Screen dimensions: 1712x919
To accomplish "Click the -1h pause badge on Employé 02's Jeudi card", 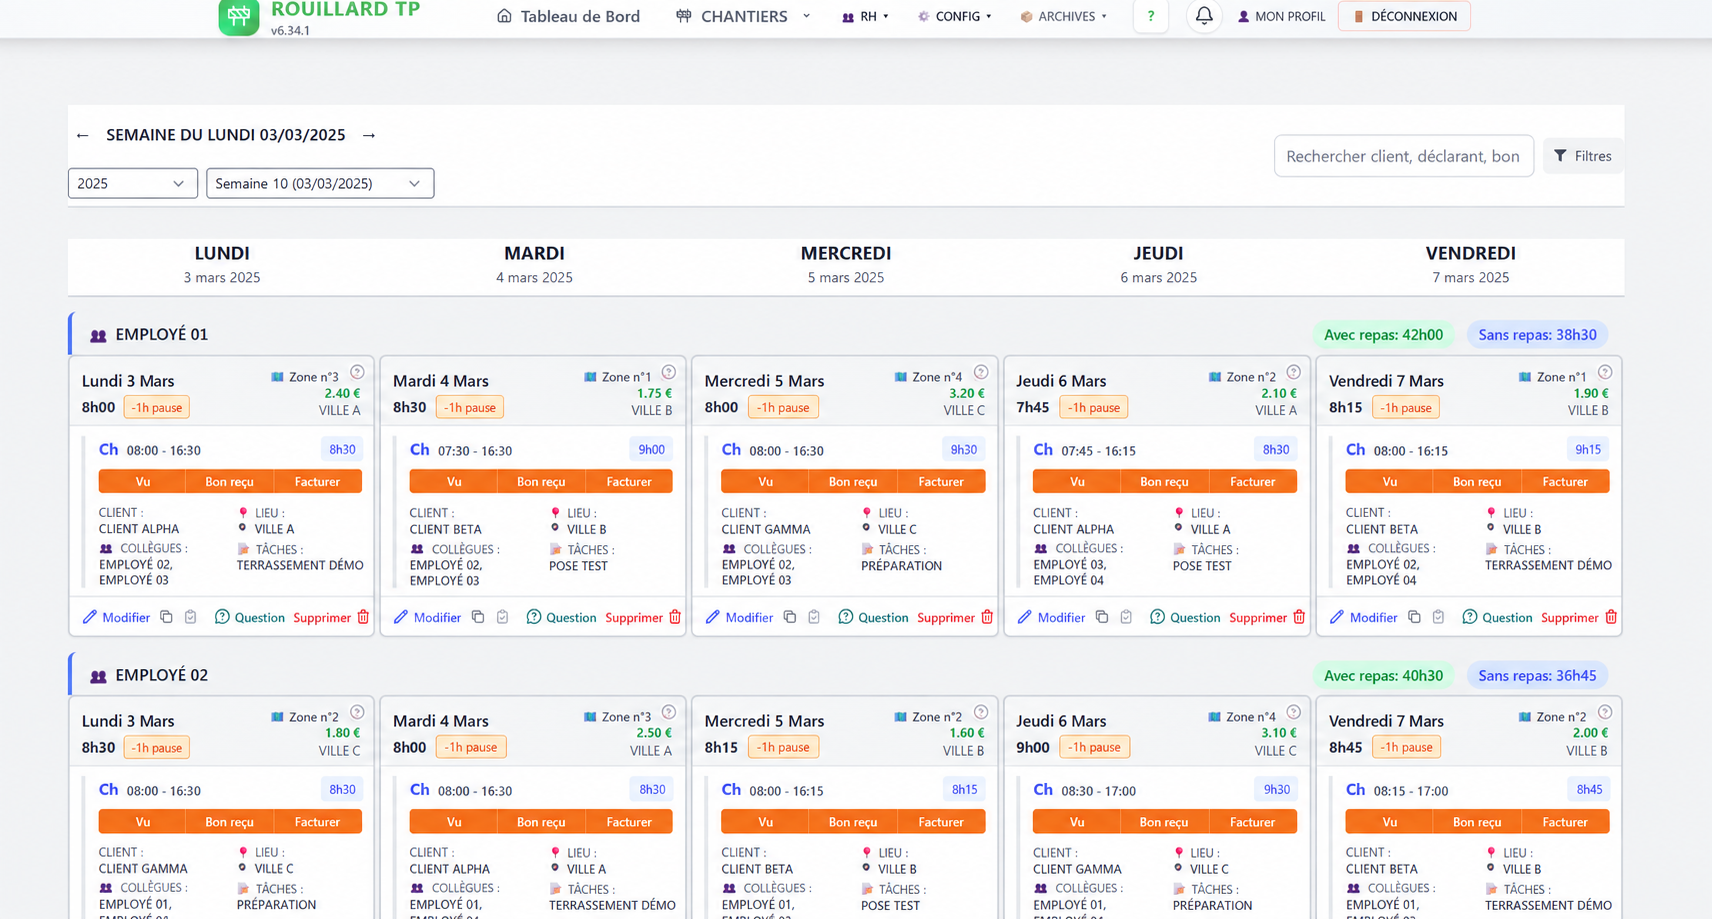I will pos(1095,747).
